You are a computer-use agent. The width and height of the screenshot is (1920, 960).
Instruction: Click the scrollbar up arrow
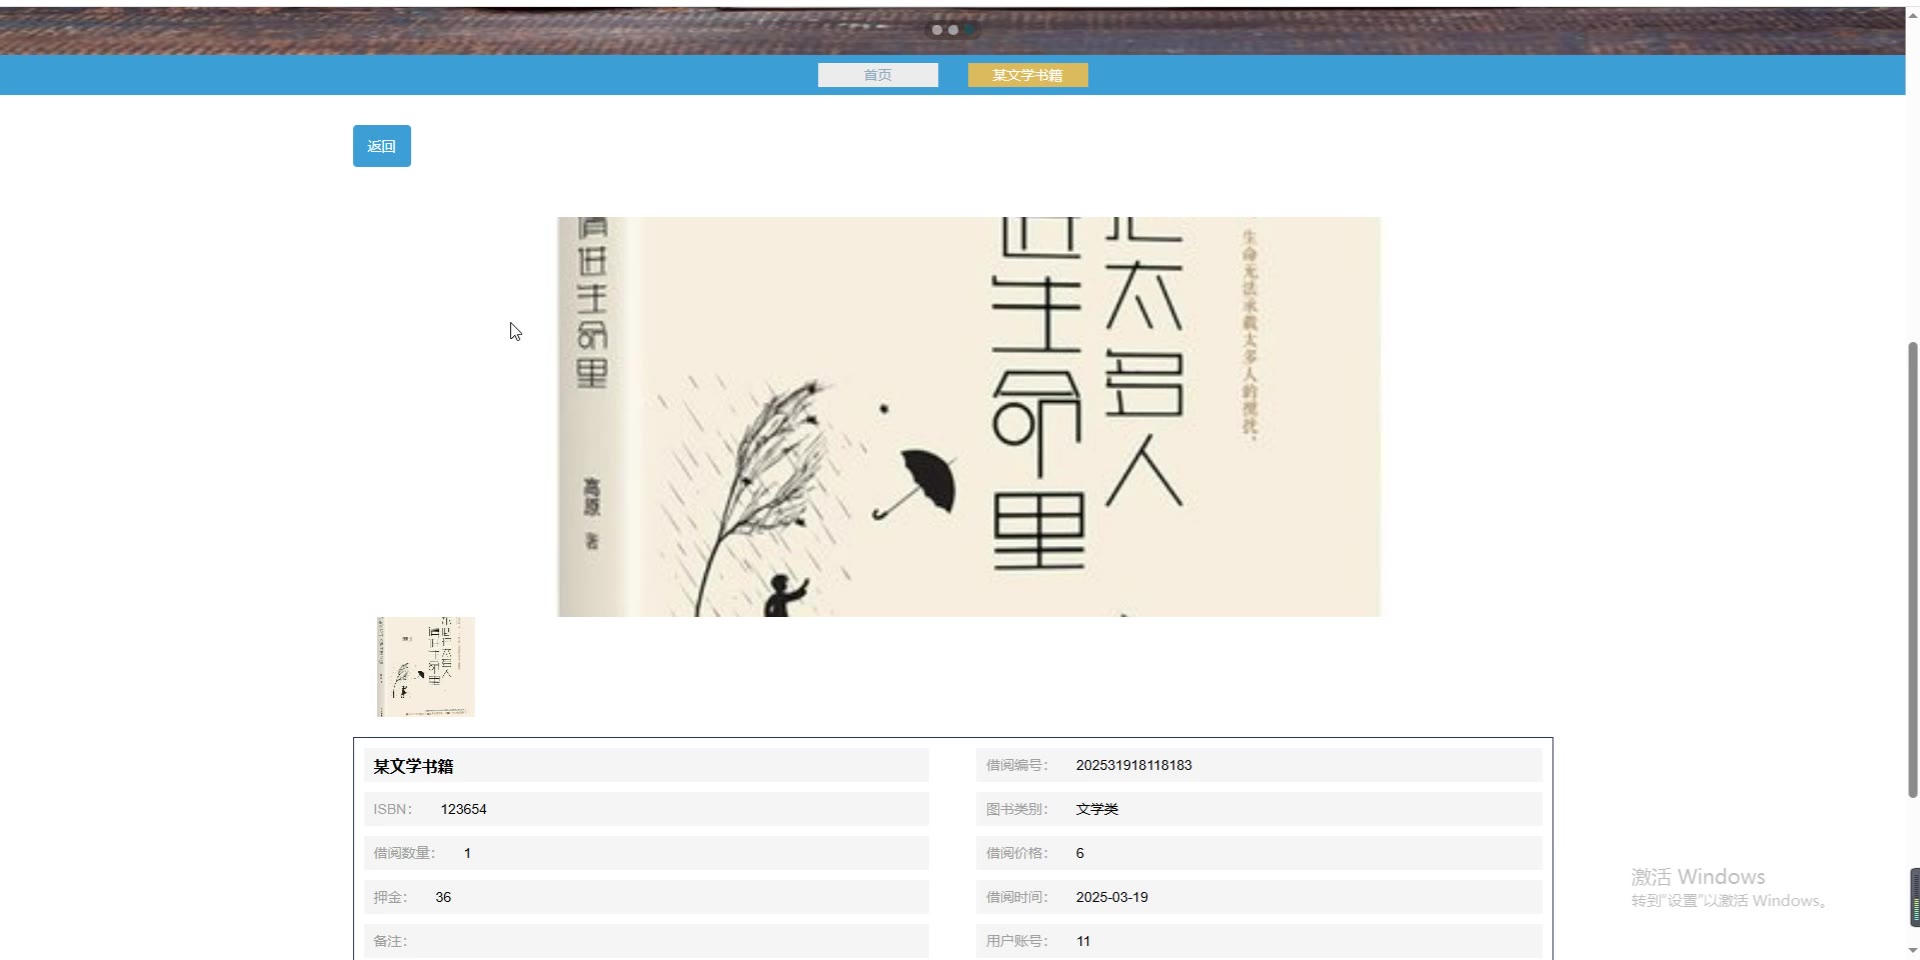point(1913,15)
